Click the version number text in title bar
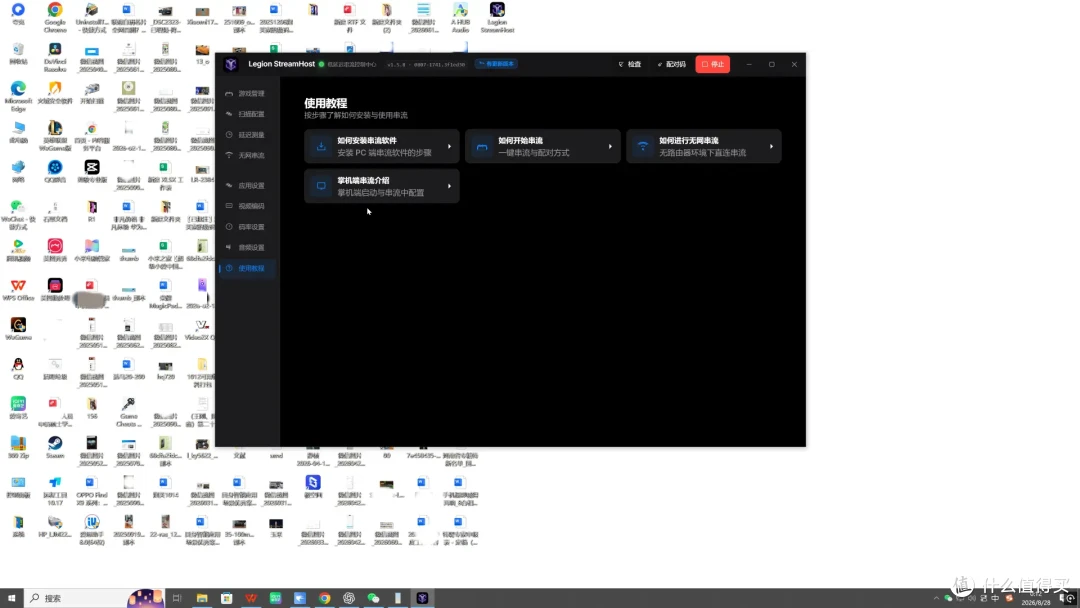The image size is (1080, 608). point(426,65)
